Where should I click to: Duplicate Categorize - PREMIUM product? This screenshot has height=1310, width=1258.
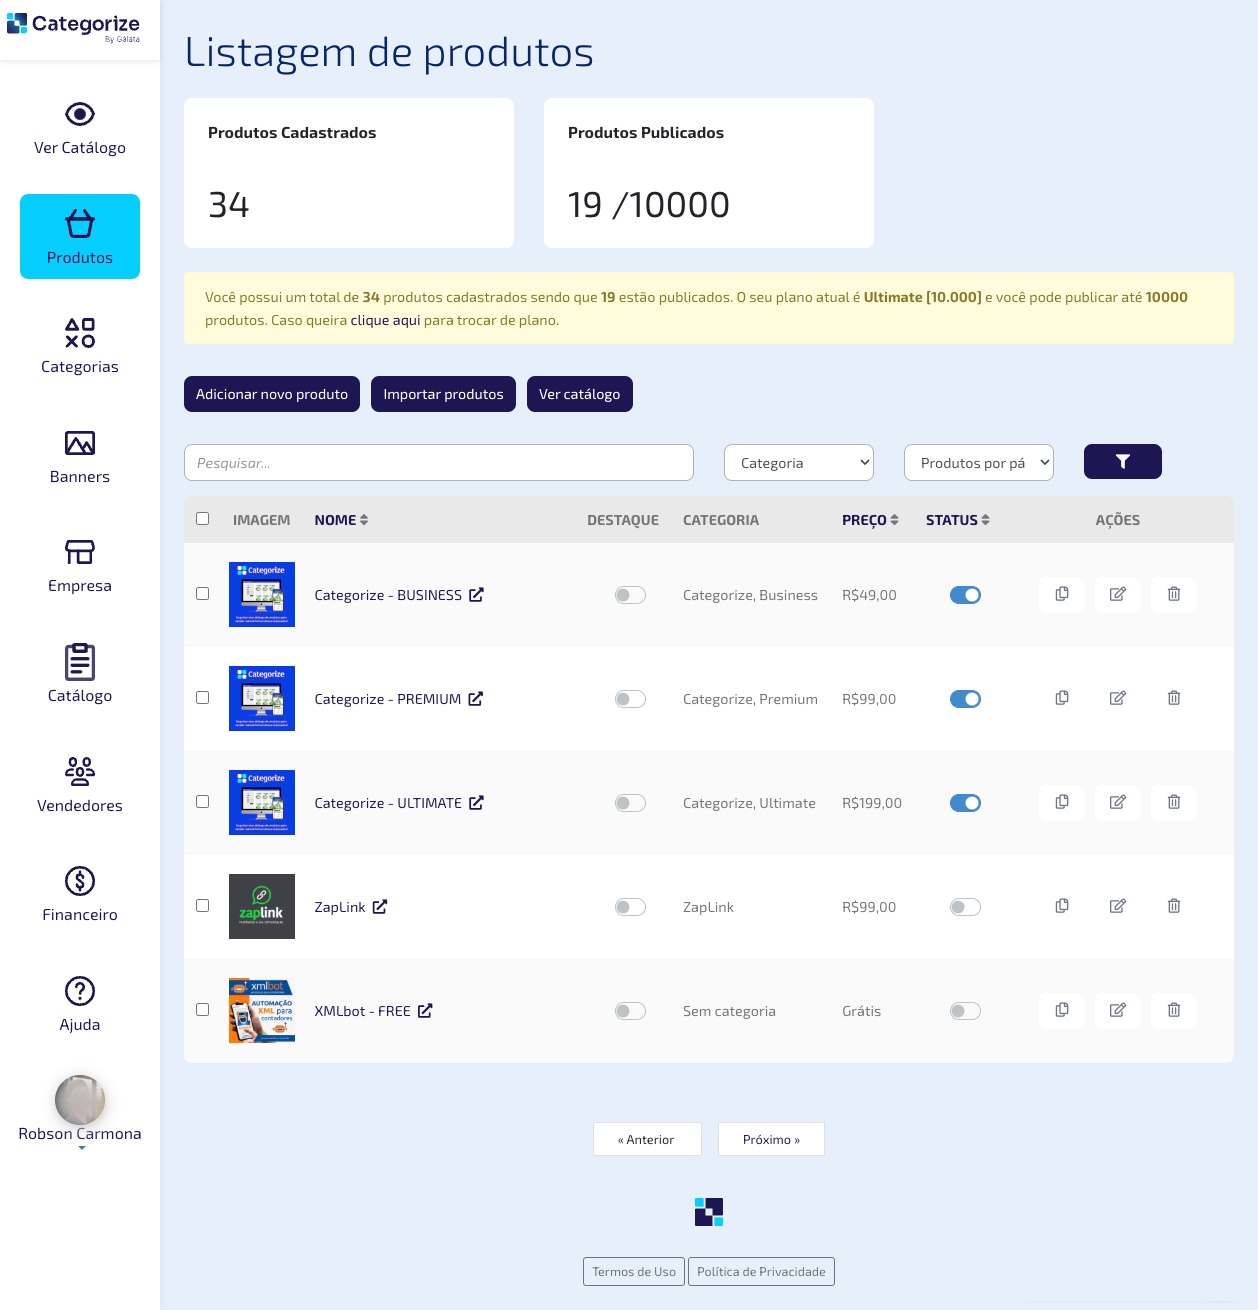tap(1062, 698)
